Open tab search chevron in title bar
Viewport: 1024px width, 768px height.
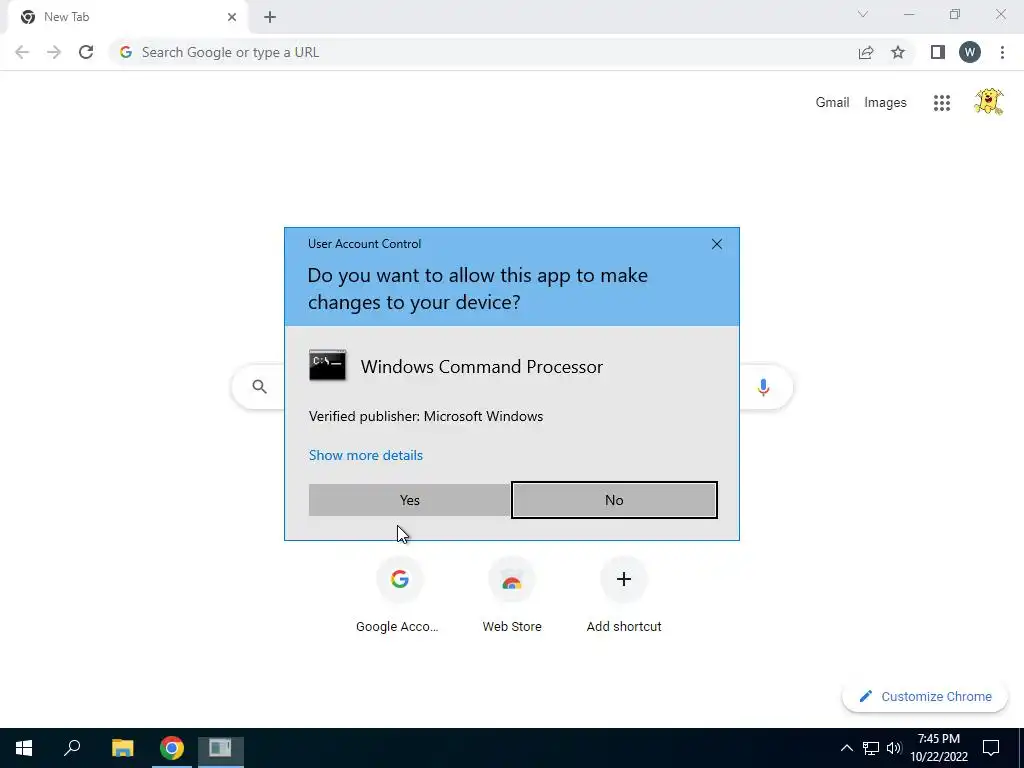863,14
